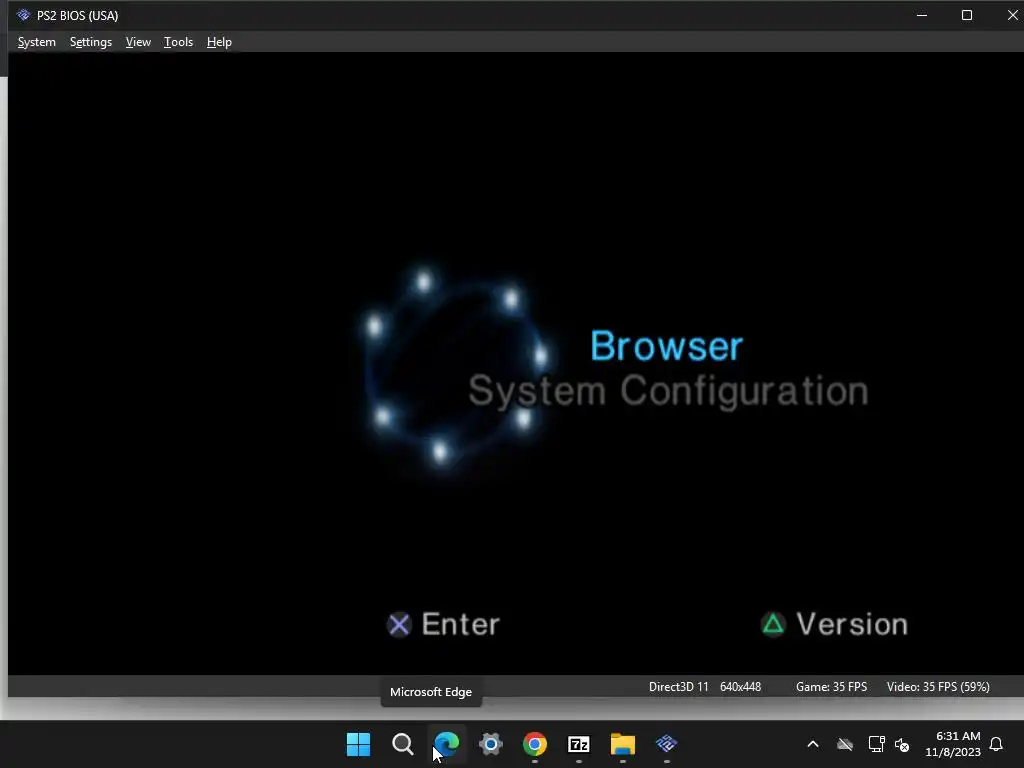Open the notifications bell
This screenshot has height=768, width=1024.
coord(996,744)
